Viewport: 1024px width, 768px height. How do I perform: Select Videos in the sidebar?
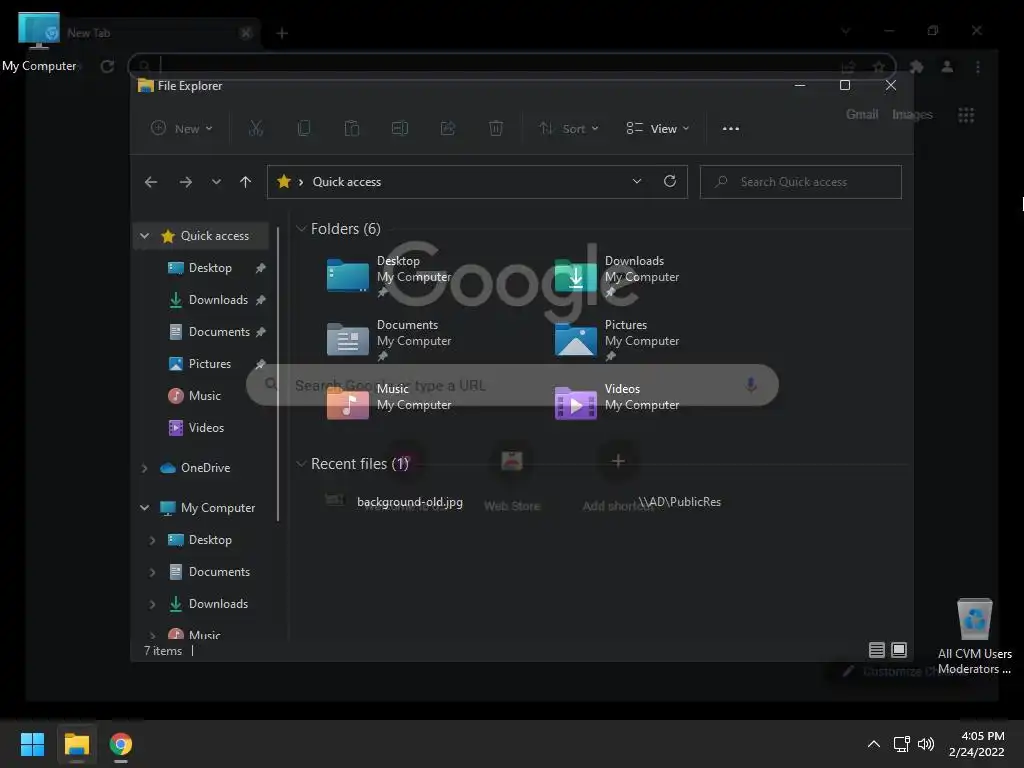pos(206,428)
